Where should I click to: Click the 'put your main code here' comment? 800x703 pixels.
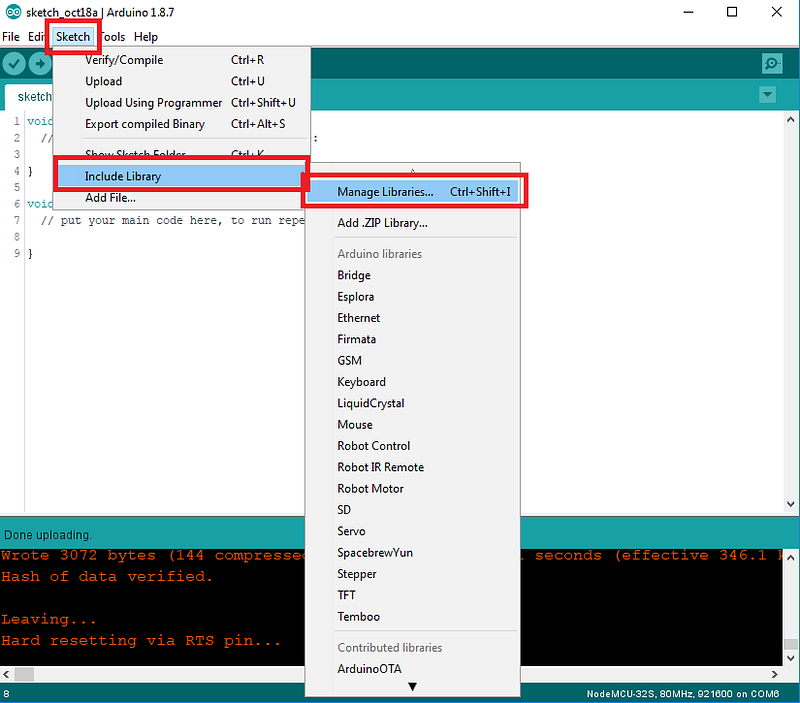tap(172, 220)
